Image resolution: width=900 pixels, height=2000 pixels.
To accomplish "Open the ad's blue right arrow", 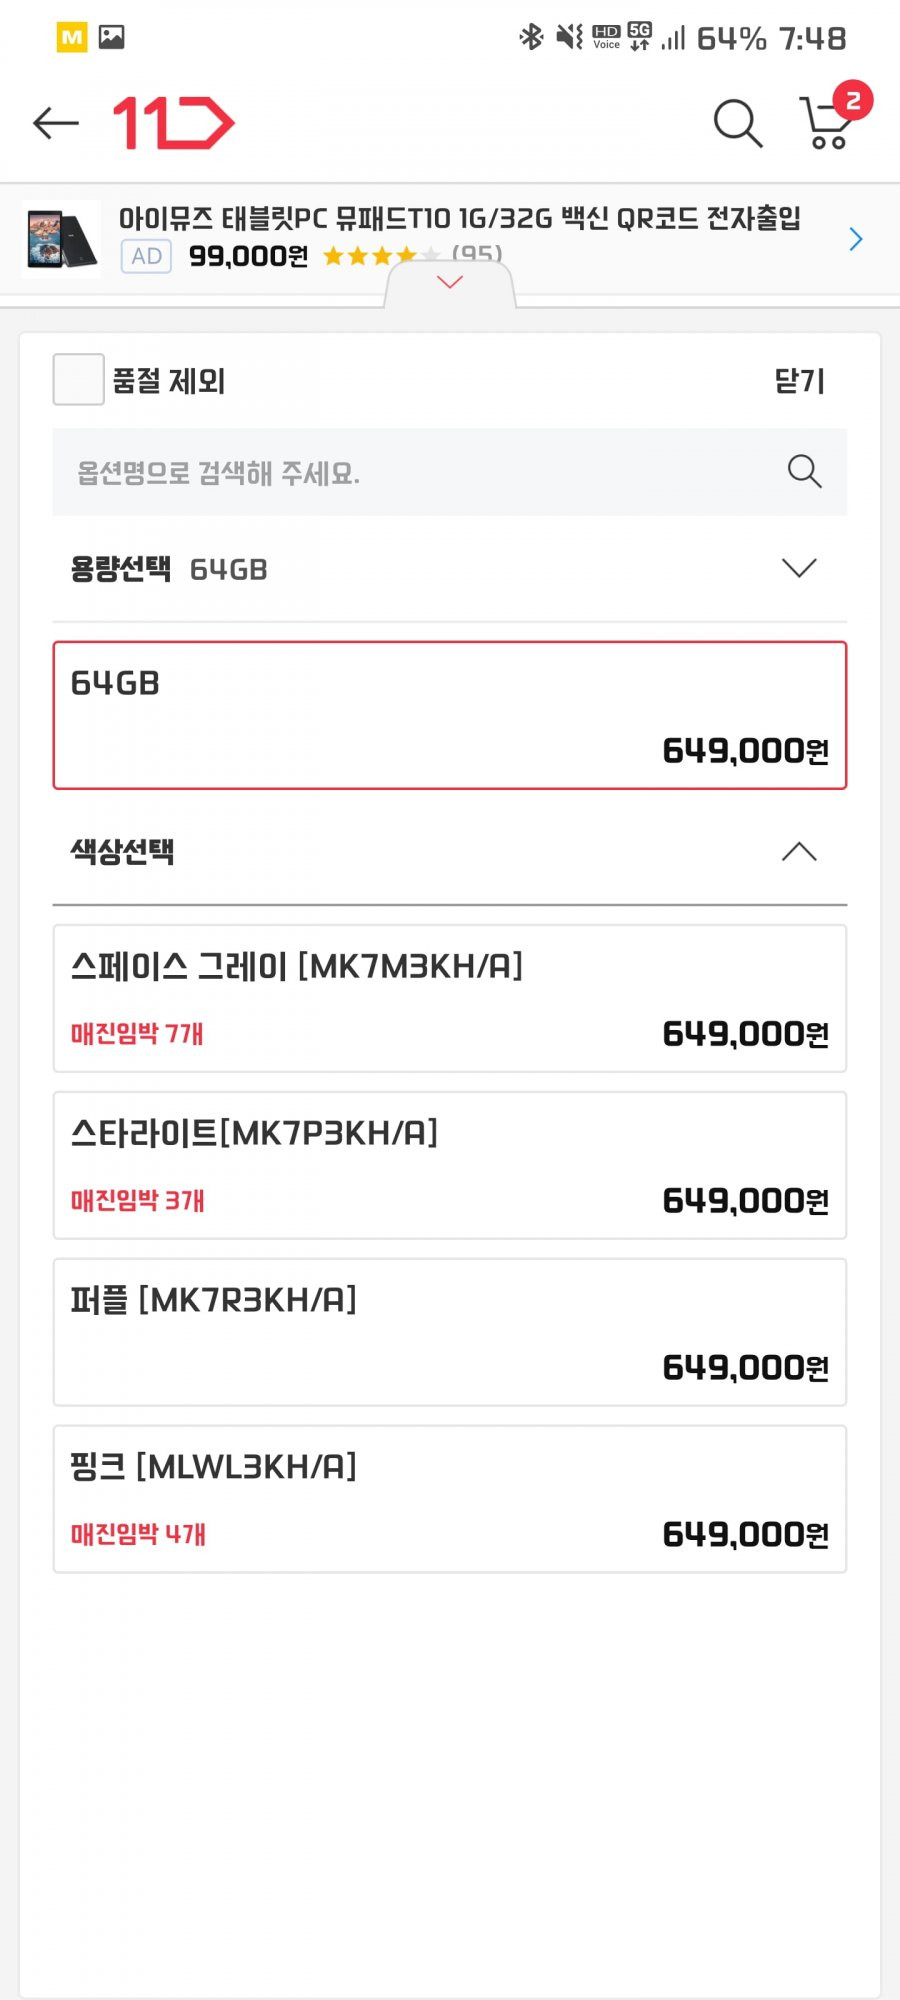I will click(856, 239).
